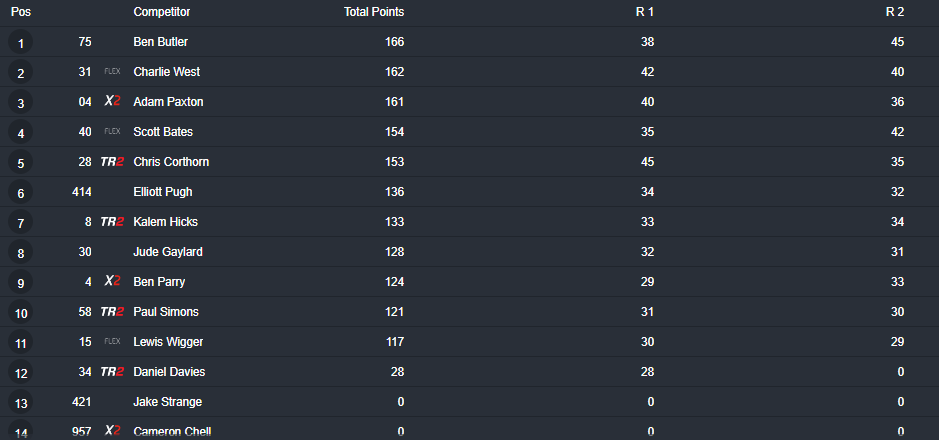Click the TR2 logo beside Kalem Hicks
Screen dimensions: 939x440
tap(112, 221)
